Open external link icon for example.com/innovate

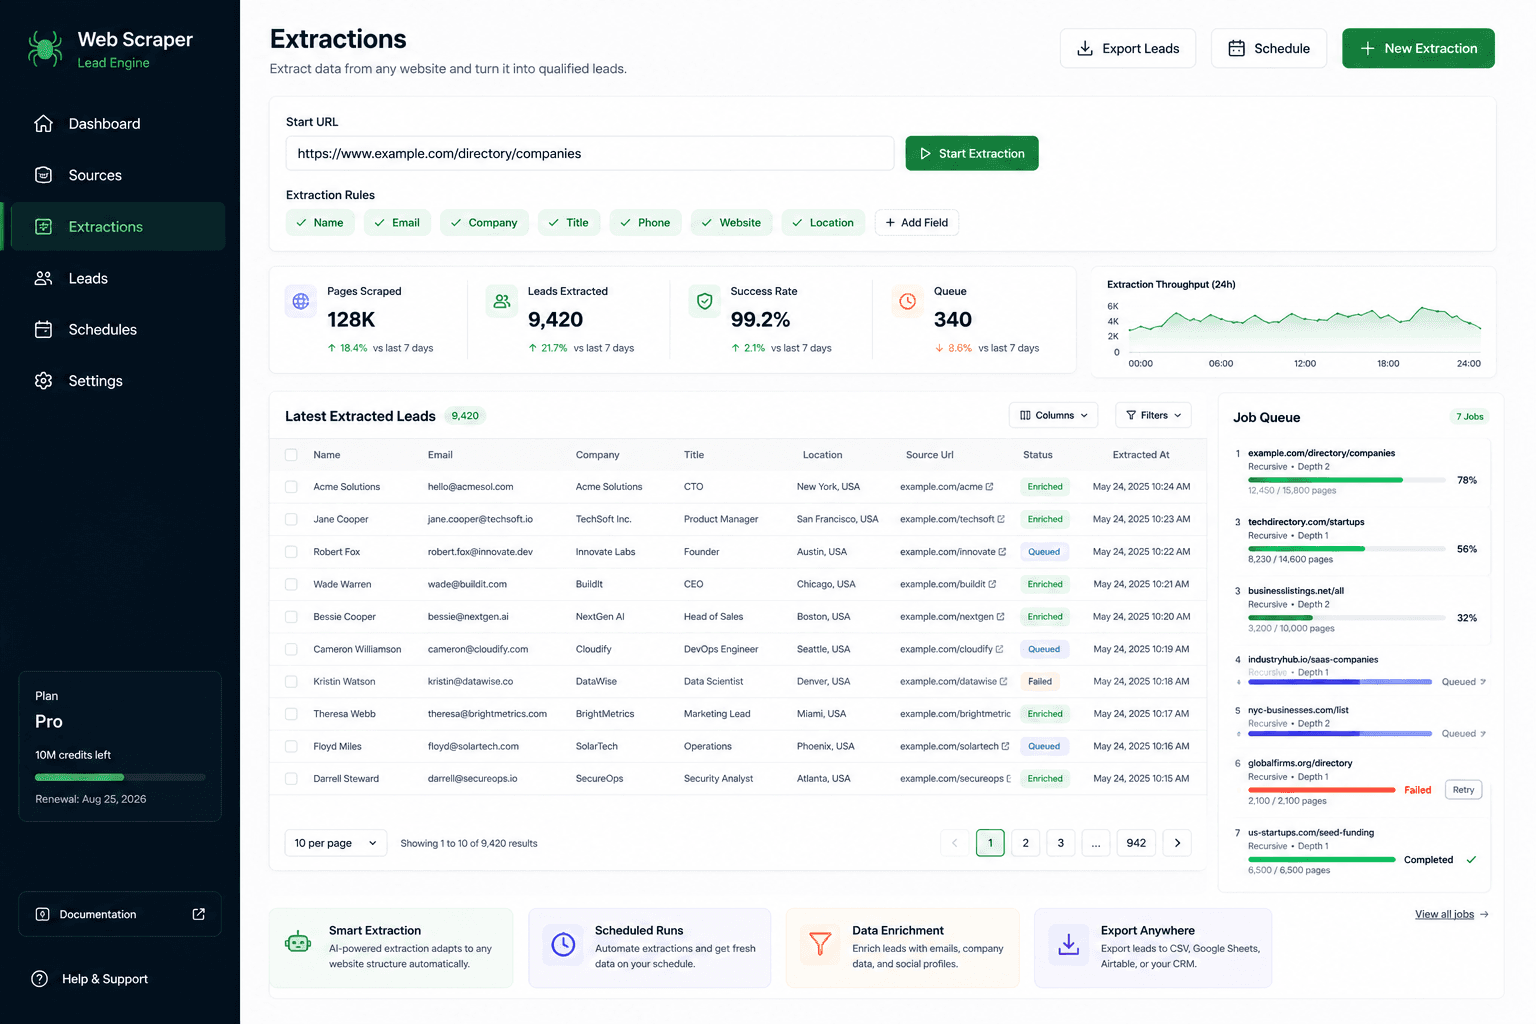point(1002,552)
